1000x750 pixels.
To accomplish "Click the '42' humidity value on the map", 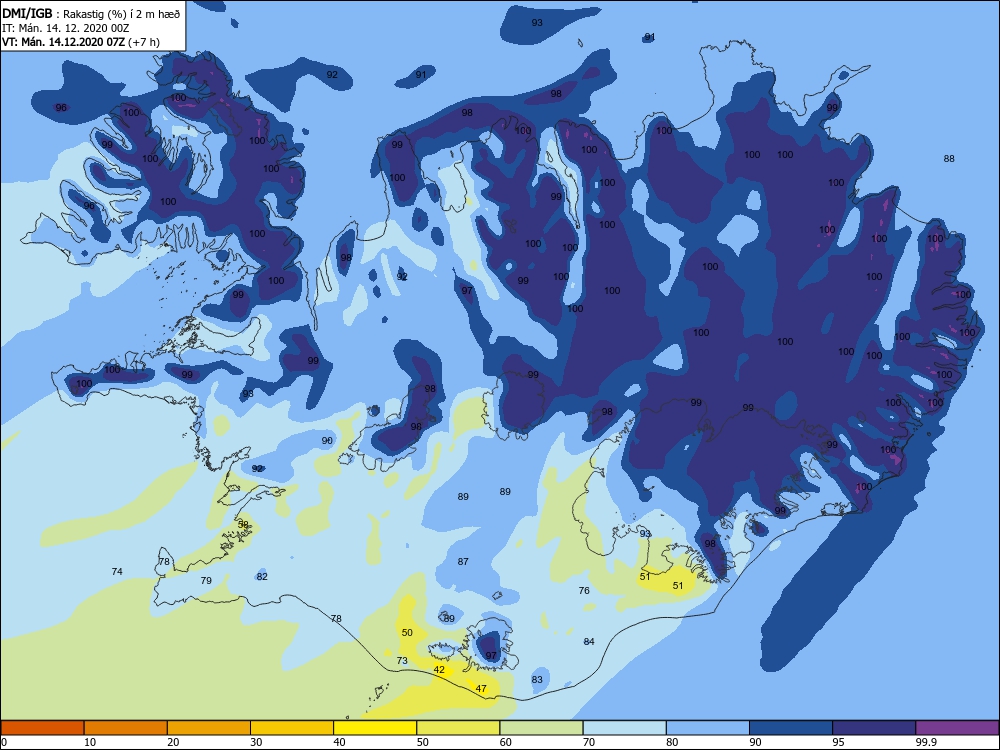I will 439,670.
